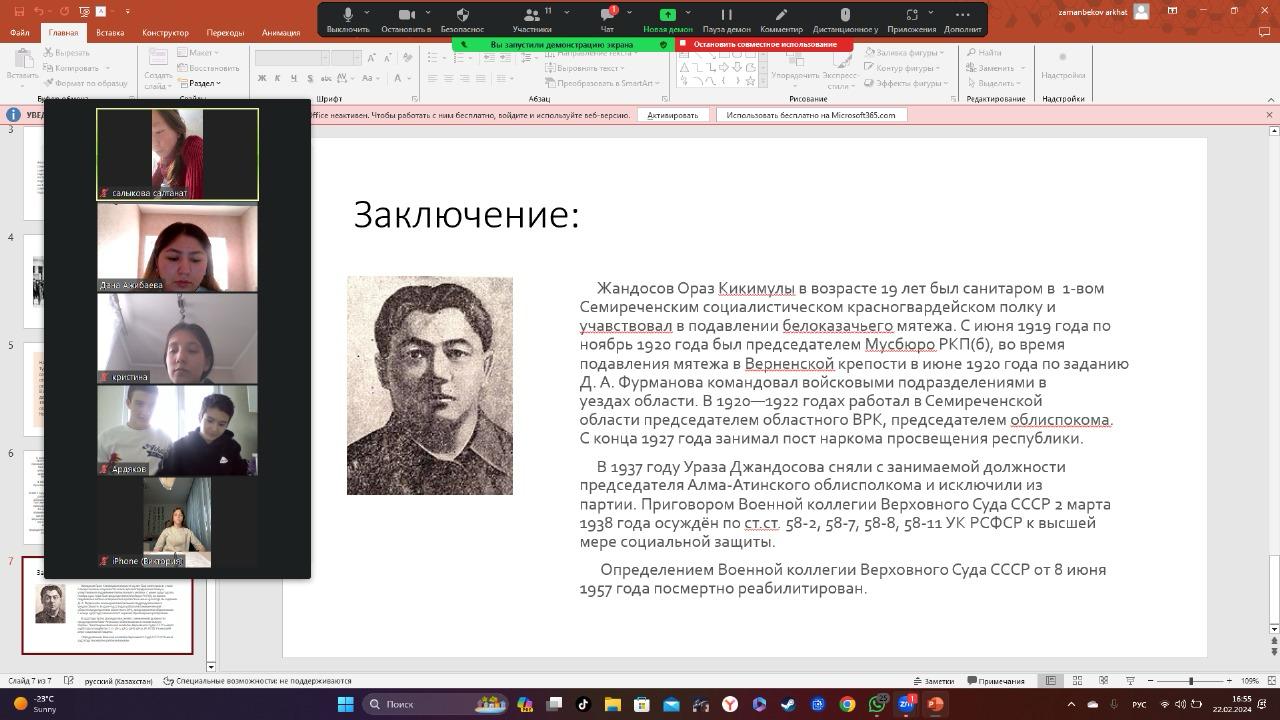Open font name combo box
Image resolution: width=1280 pixels, height=720 pixels.
click(x=292, y=57)
